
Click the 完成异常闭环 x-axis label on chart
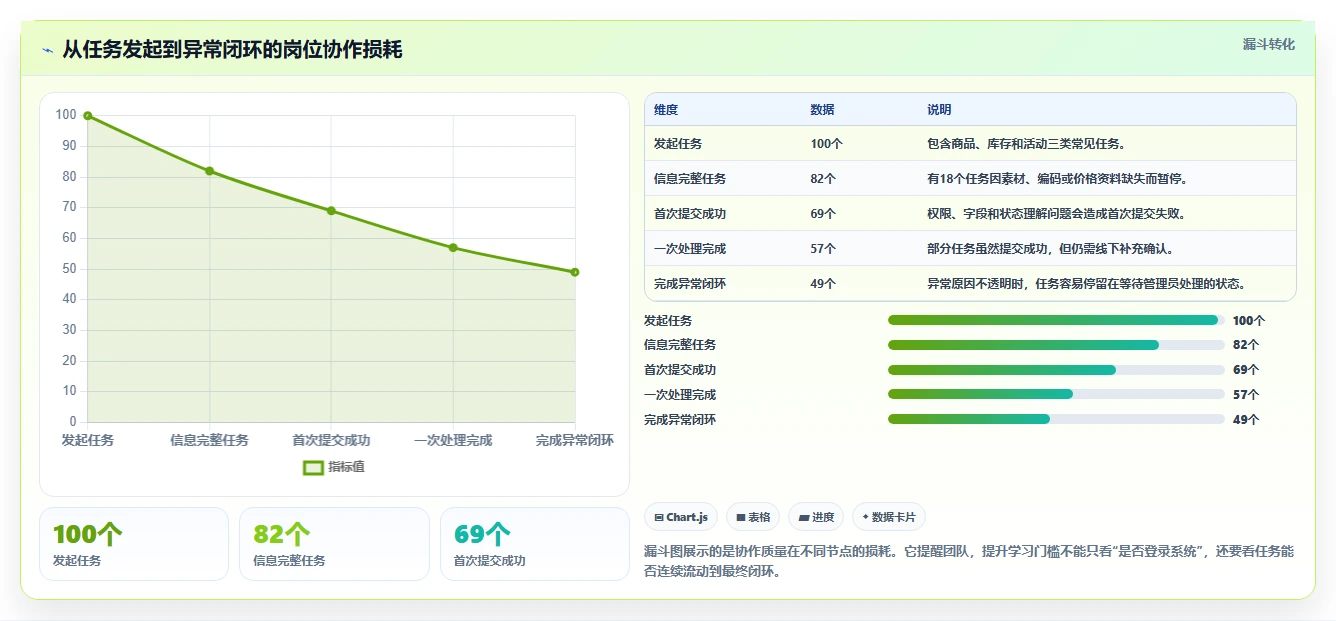pyautogui.click(x=575, y=440)
